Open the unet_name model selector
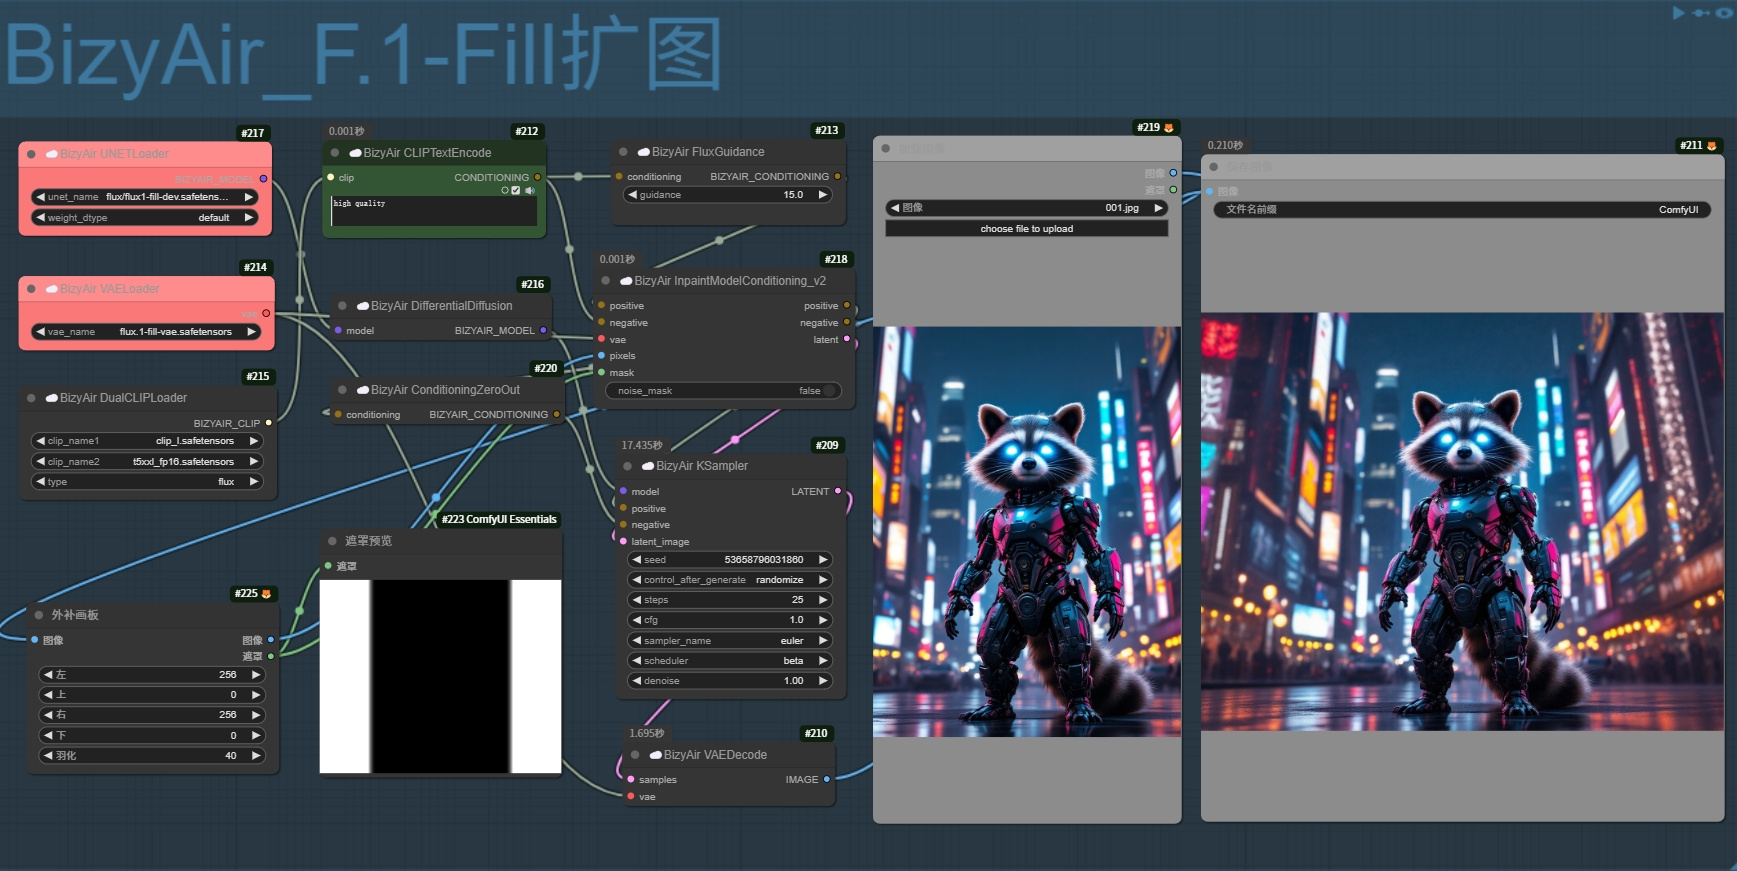 tap(146, 197)
